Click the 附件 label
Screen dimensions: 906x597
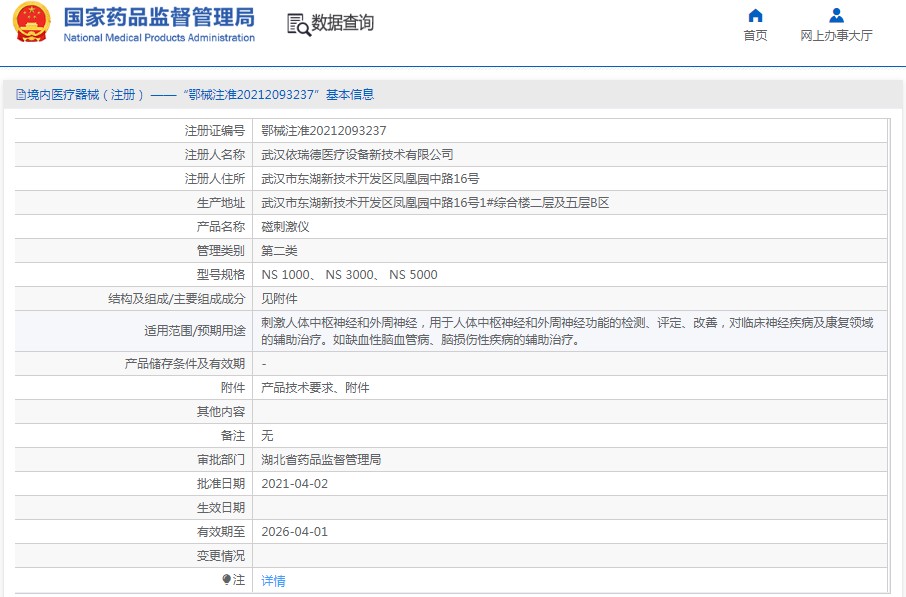(x=233, y=388)
